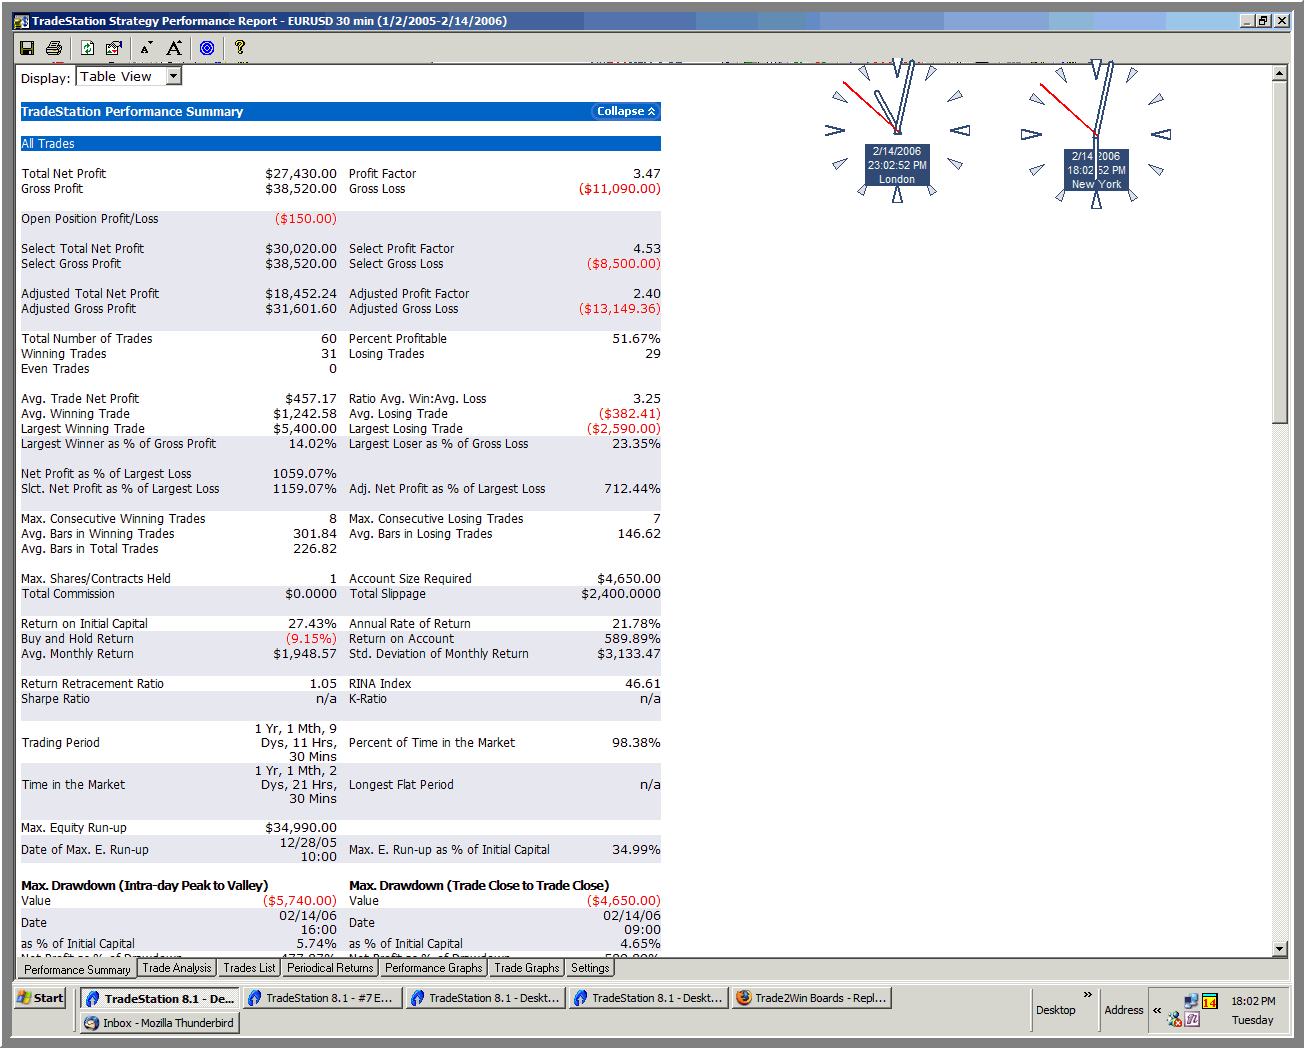Click the All Trades section header
Screen dimensions: 1304x1048
[340, 144]
